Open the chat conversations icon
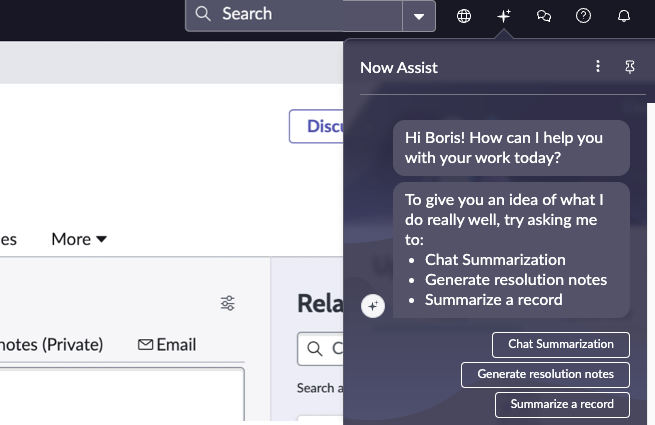Viewport: 655px width, 425px height. tap(543, 16)
